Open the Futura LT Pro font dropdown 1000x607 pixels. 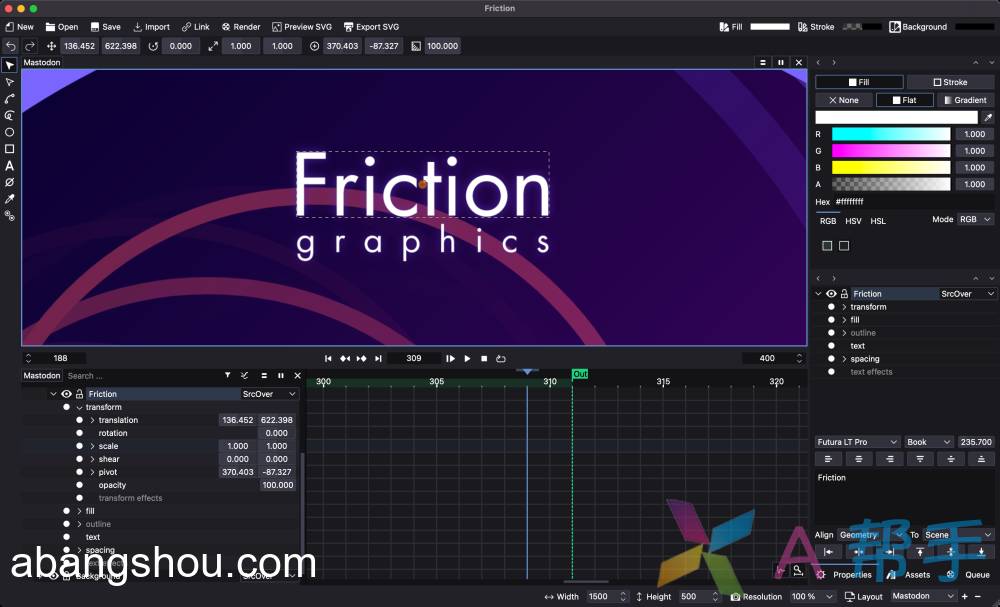coord(857,441)
